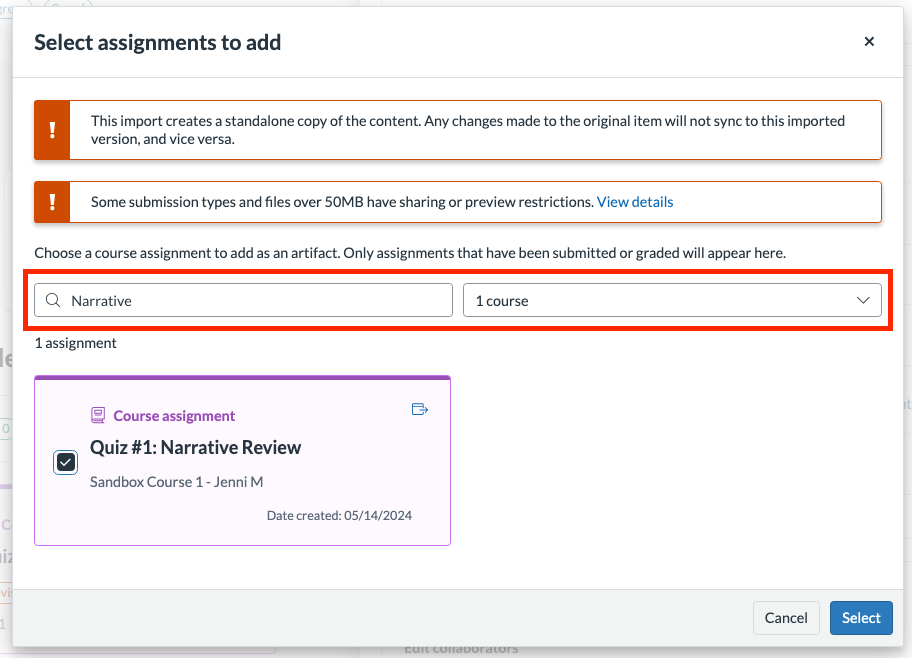Click the standalone copy warning icon

tap(52, 130)
